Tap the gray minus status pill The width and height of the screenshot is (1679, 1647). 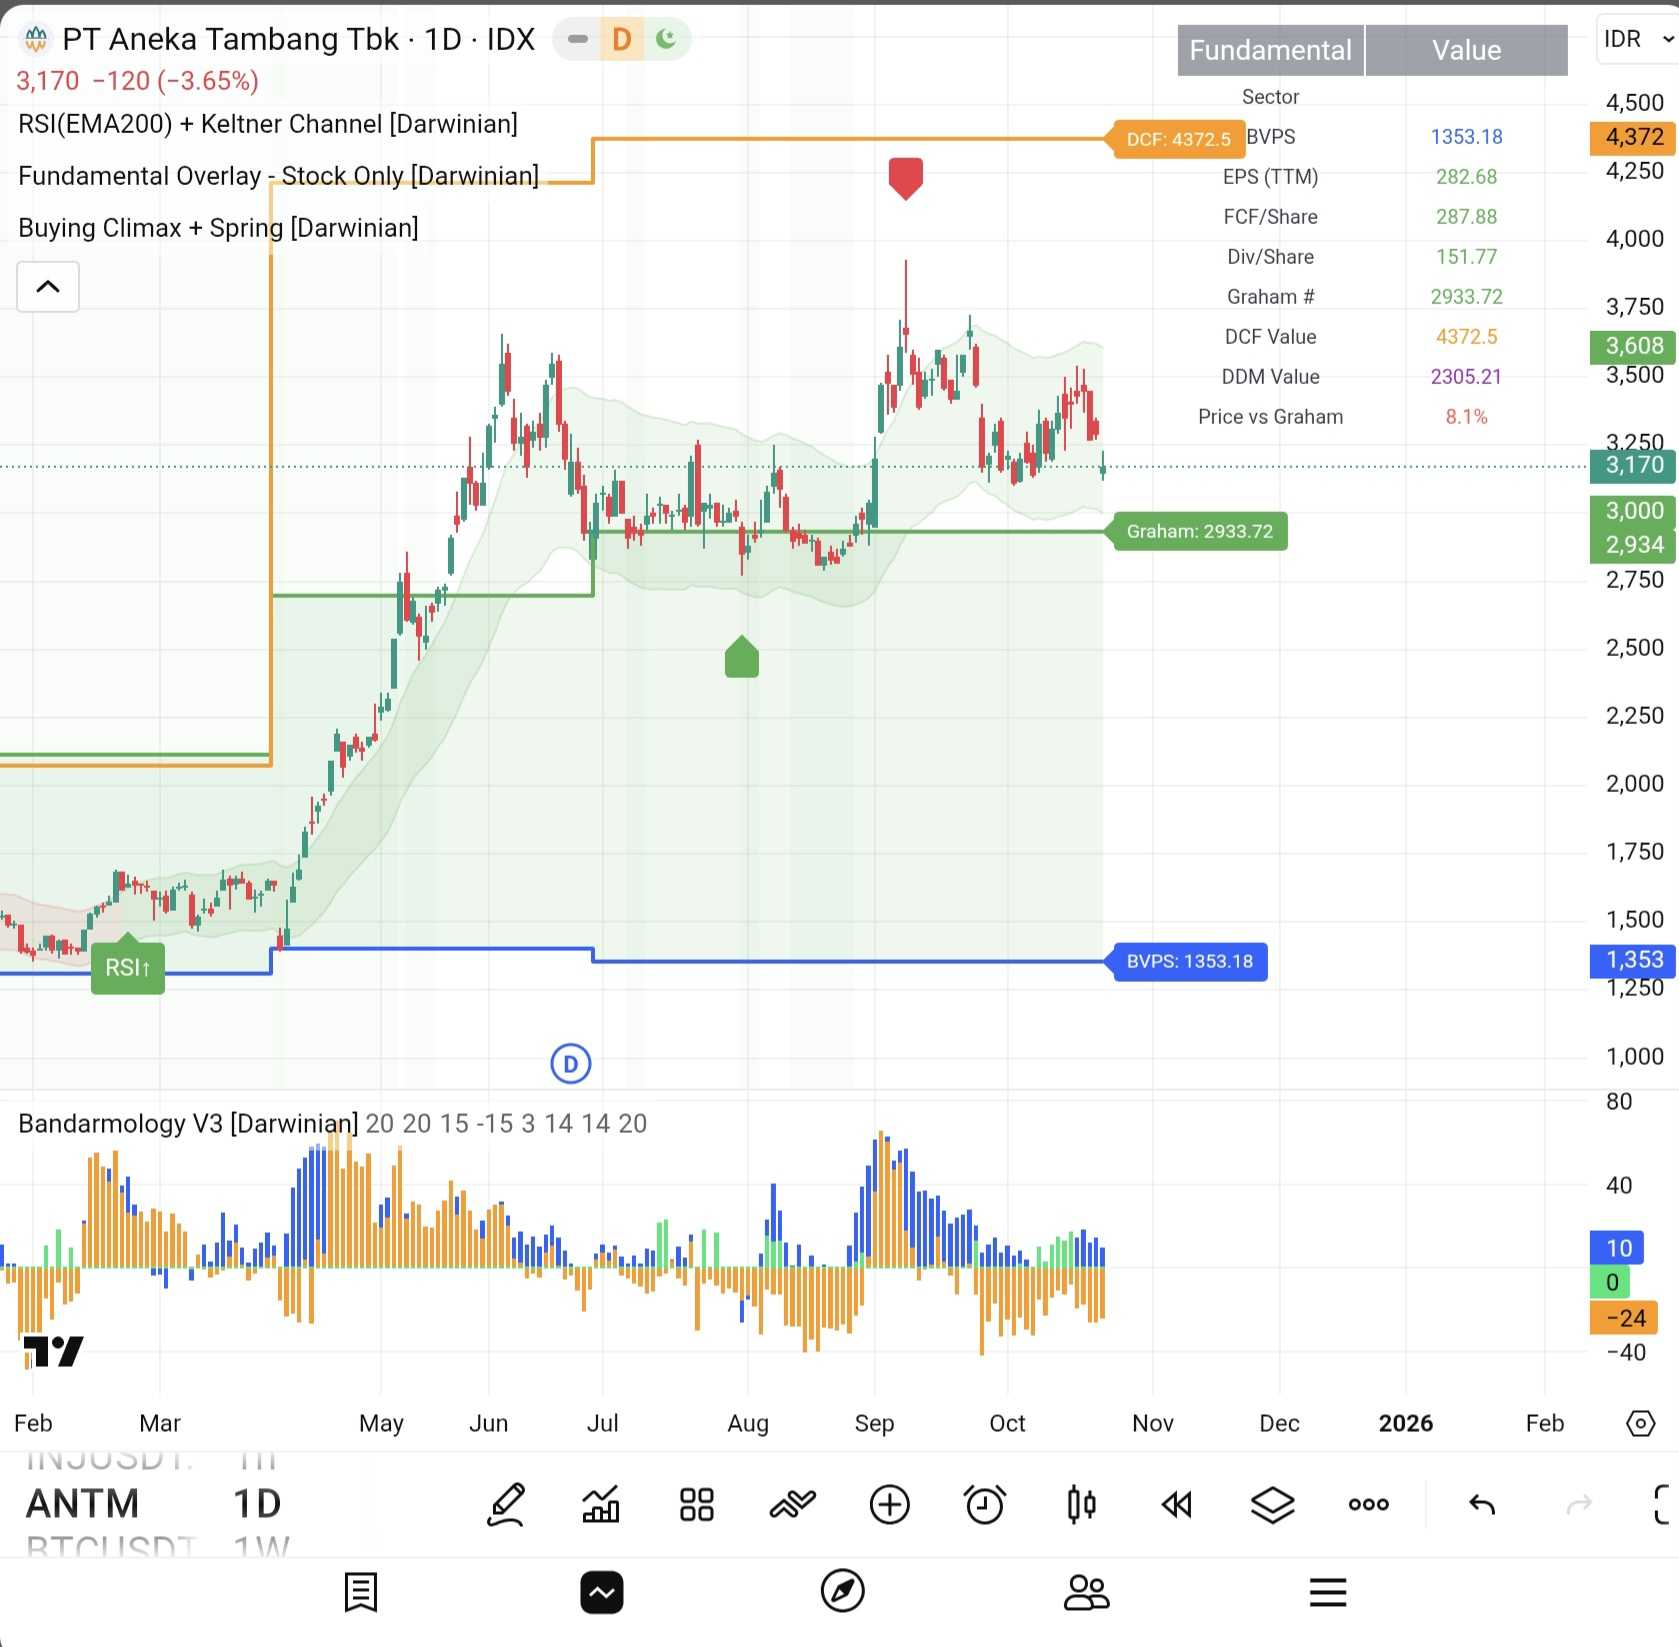pyautogui.click(x=578, y=39)
